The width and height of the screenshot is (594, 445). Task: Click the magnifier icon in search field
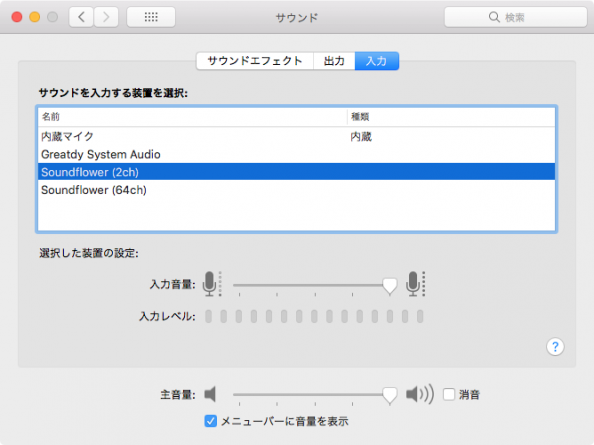[494, 17]
